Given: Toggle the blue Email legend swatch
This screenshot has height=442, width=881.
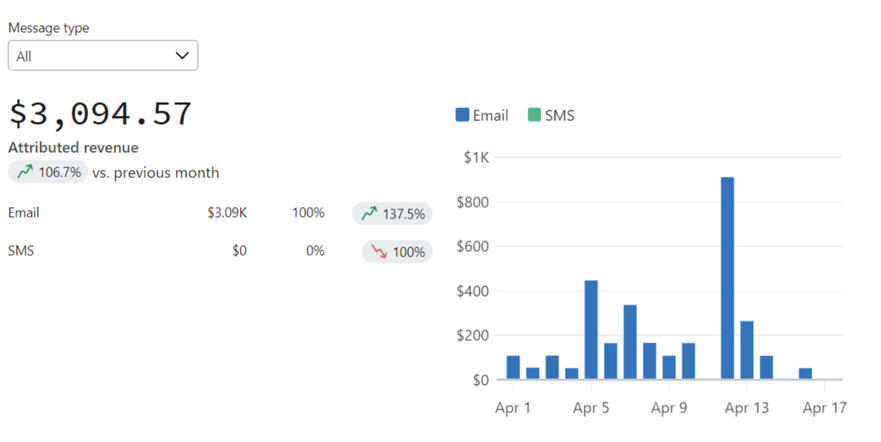Looking at the screenshot, I should coord(462,115).
